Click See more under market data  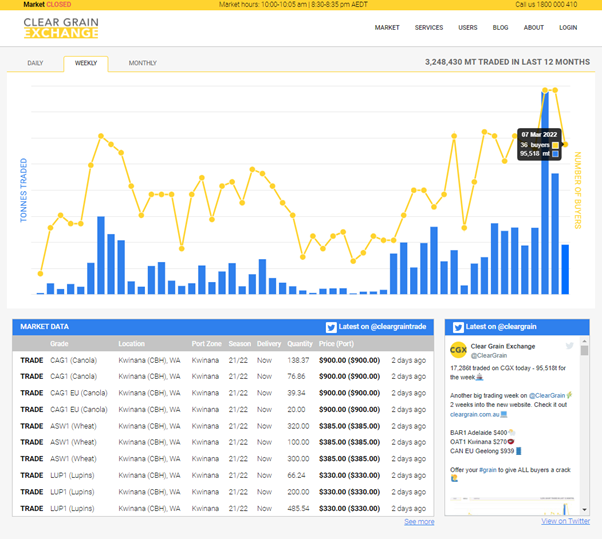pyautogui.click(x=419, y=522)
